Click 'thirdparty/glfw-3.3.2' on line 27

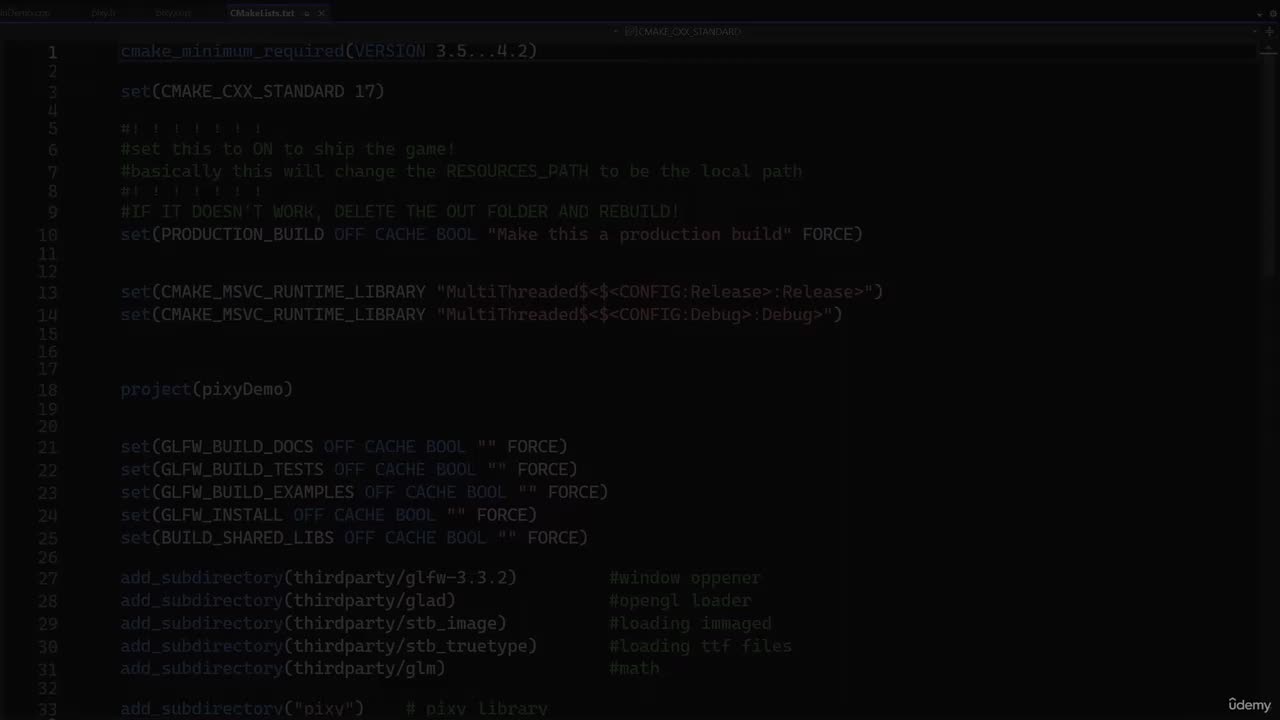tap(400, 577)
